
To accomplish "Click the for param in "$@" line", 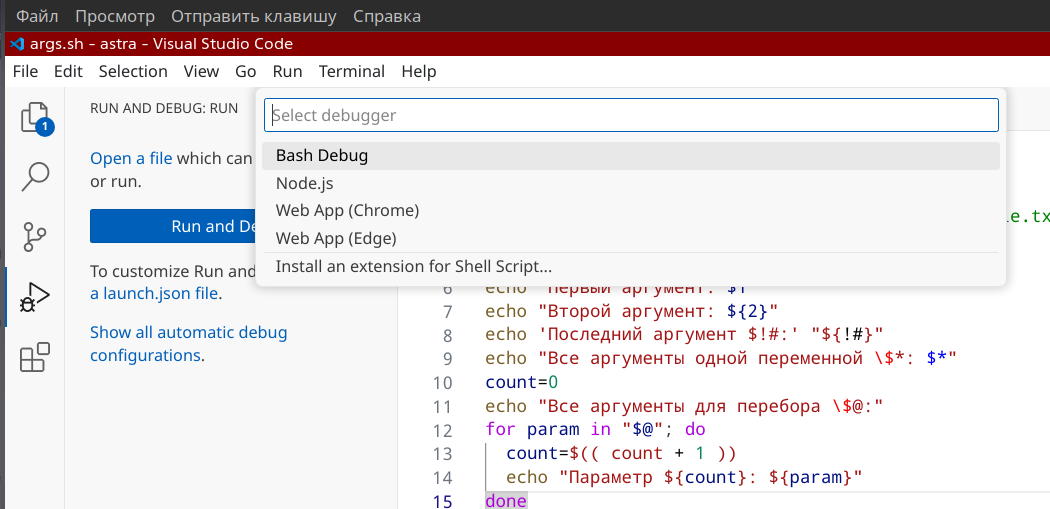I will (595, 429).
